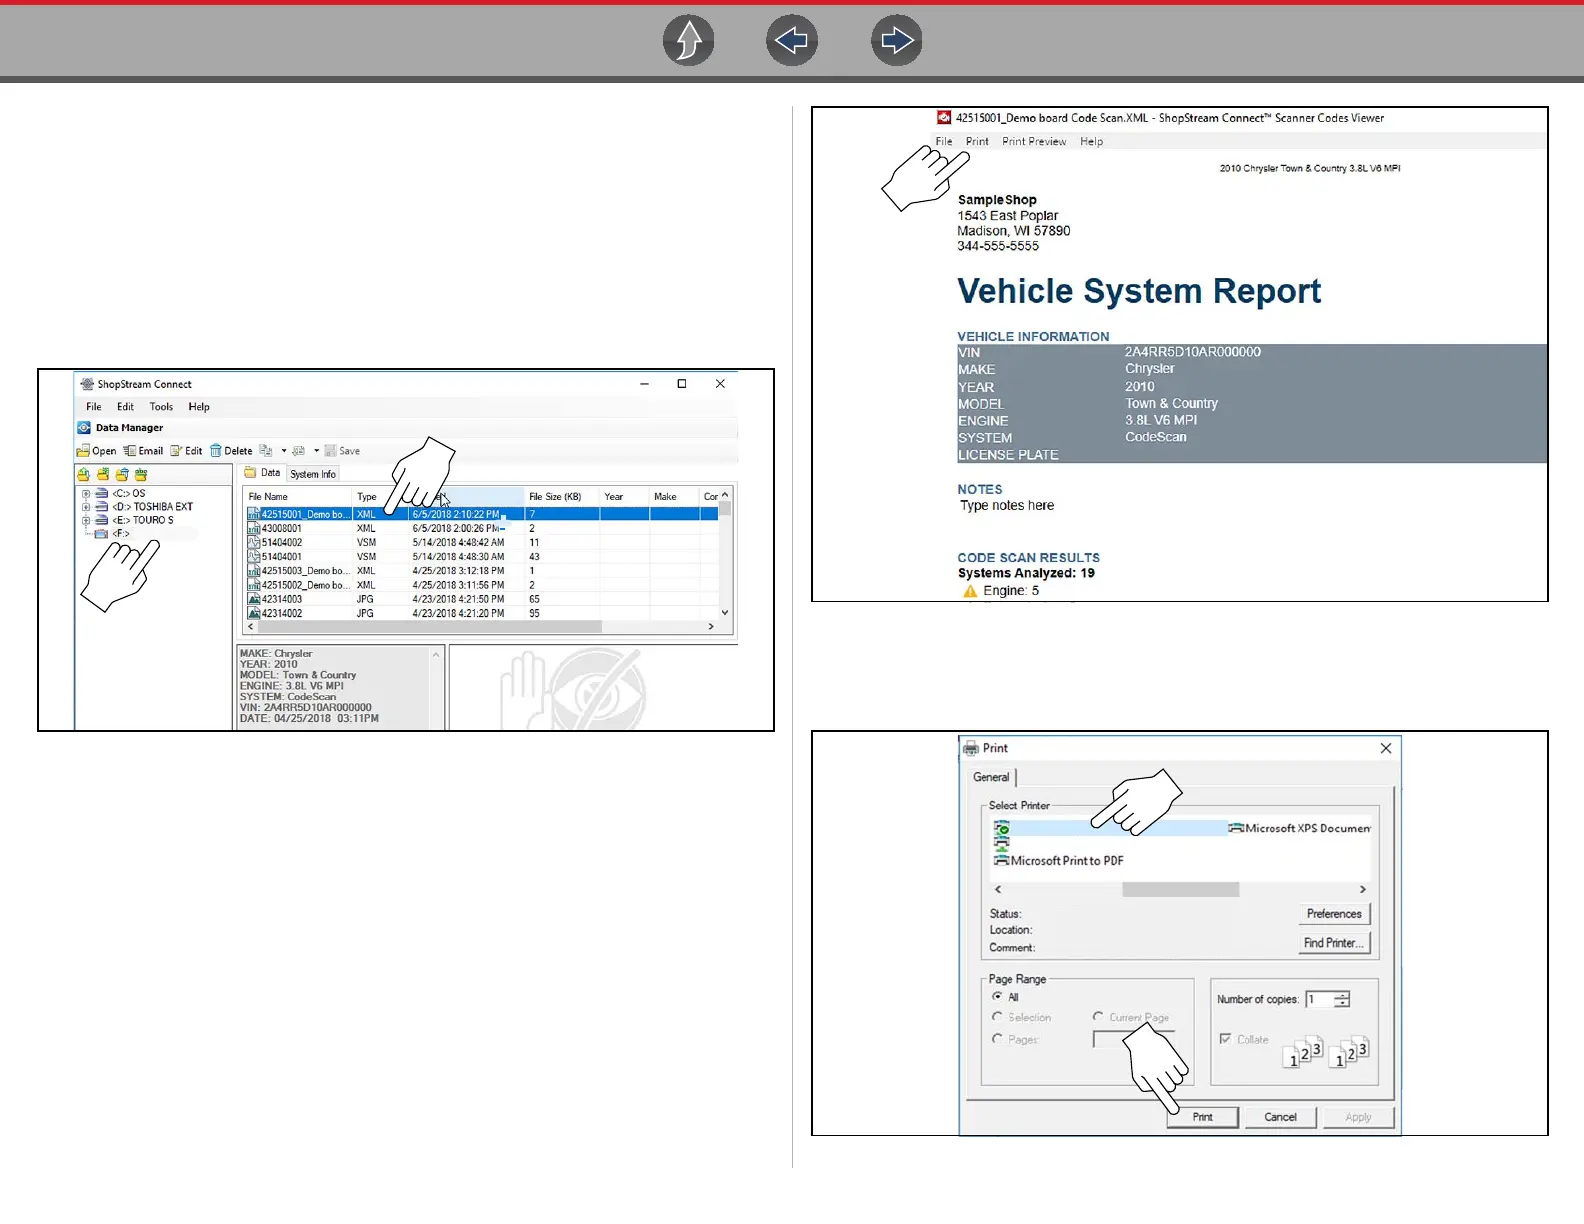Click the file icon of the 43008001 row
The height and width of the screenshot is (1224, 1584).
point(254,529)
